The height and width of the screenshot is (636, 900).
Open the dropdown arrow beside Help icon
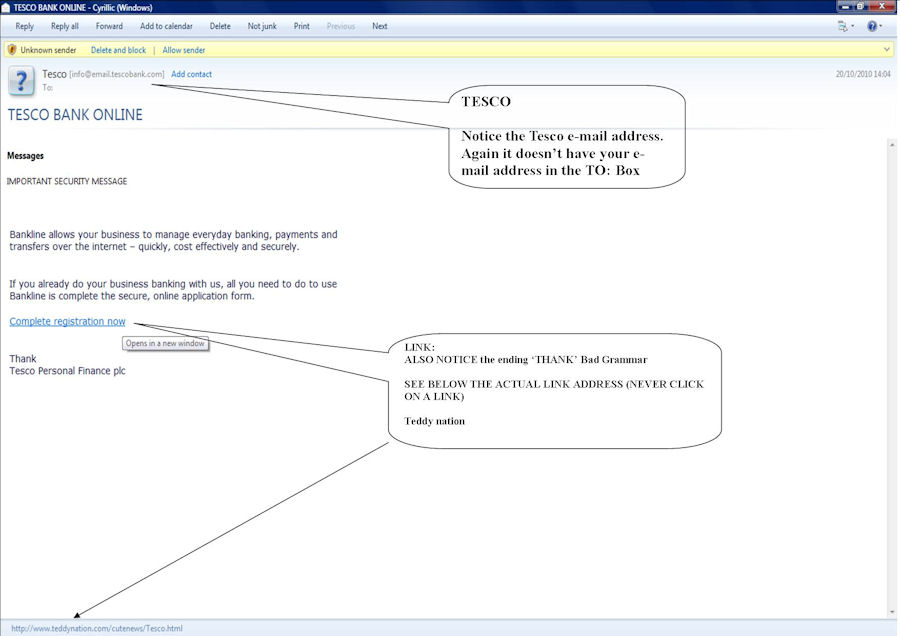pos(883,27)
